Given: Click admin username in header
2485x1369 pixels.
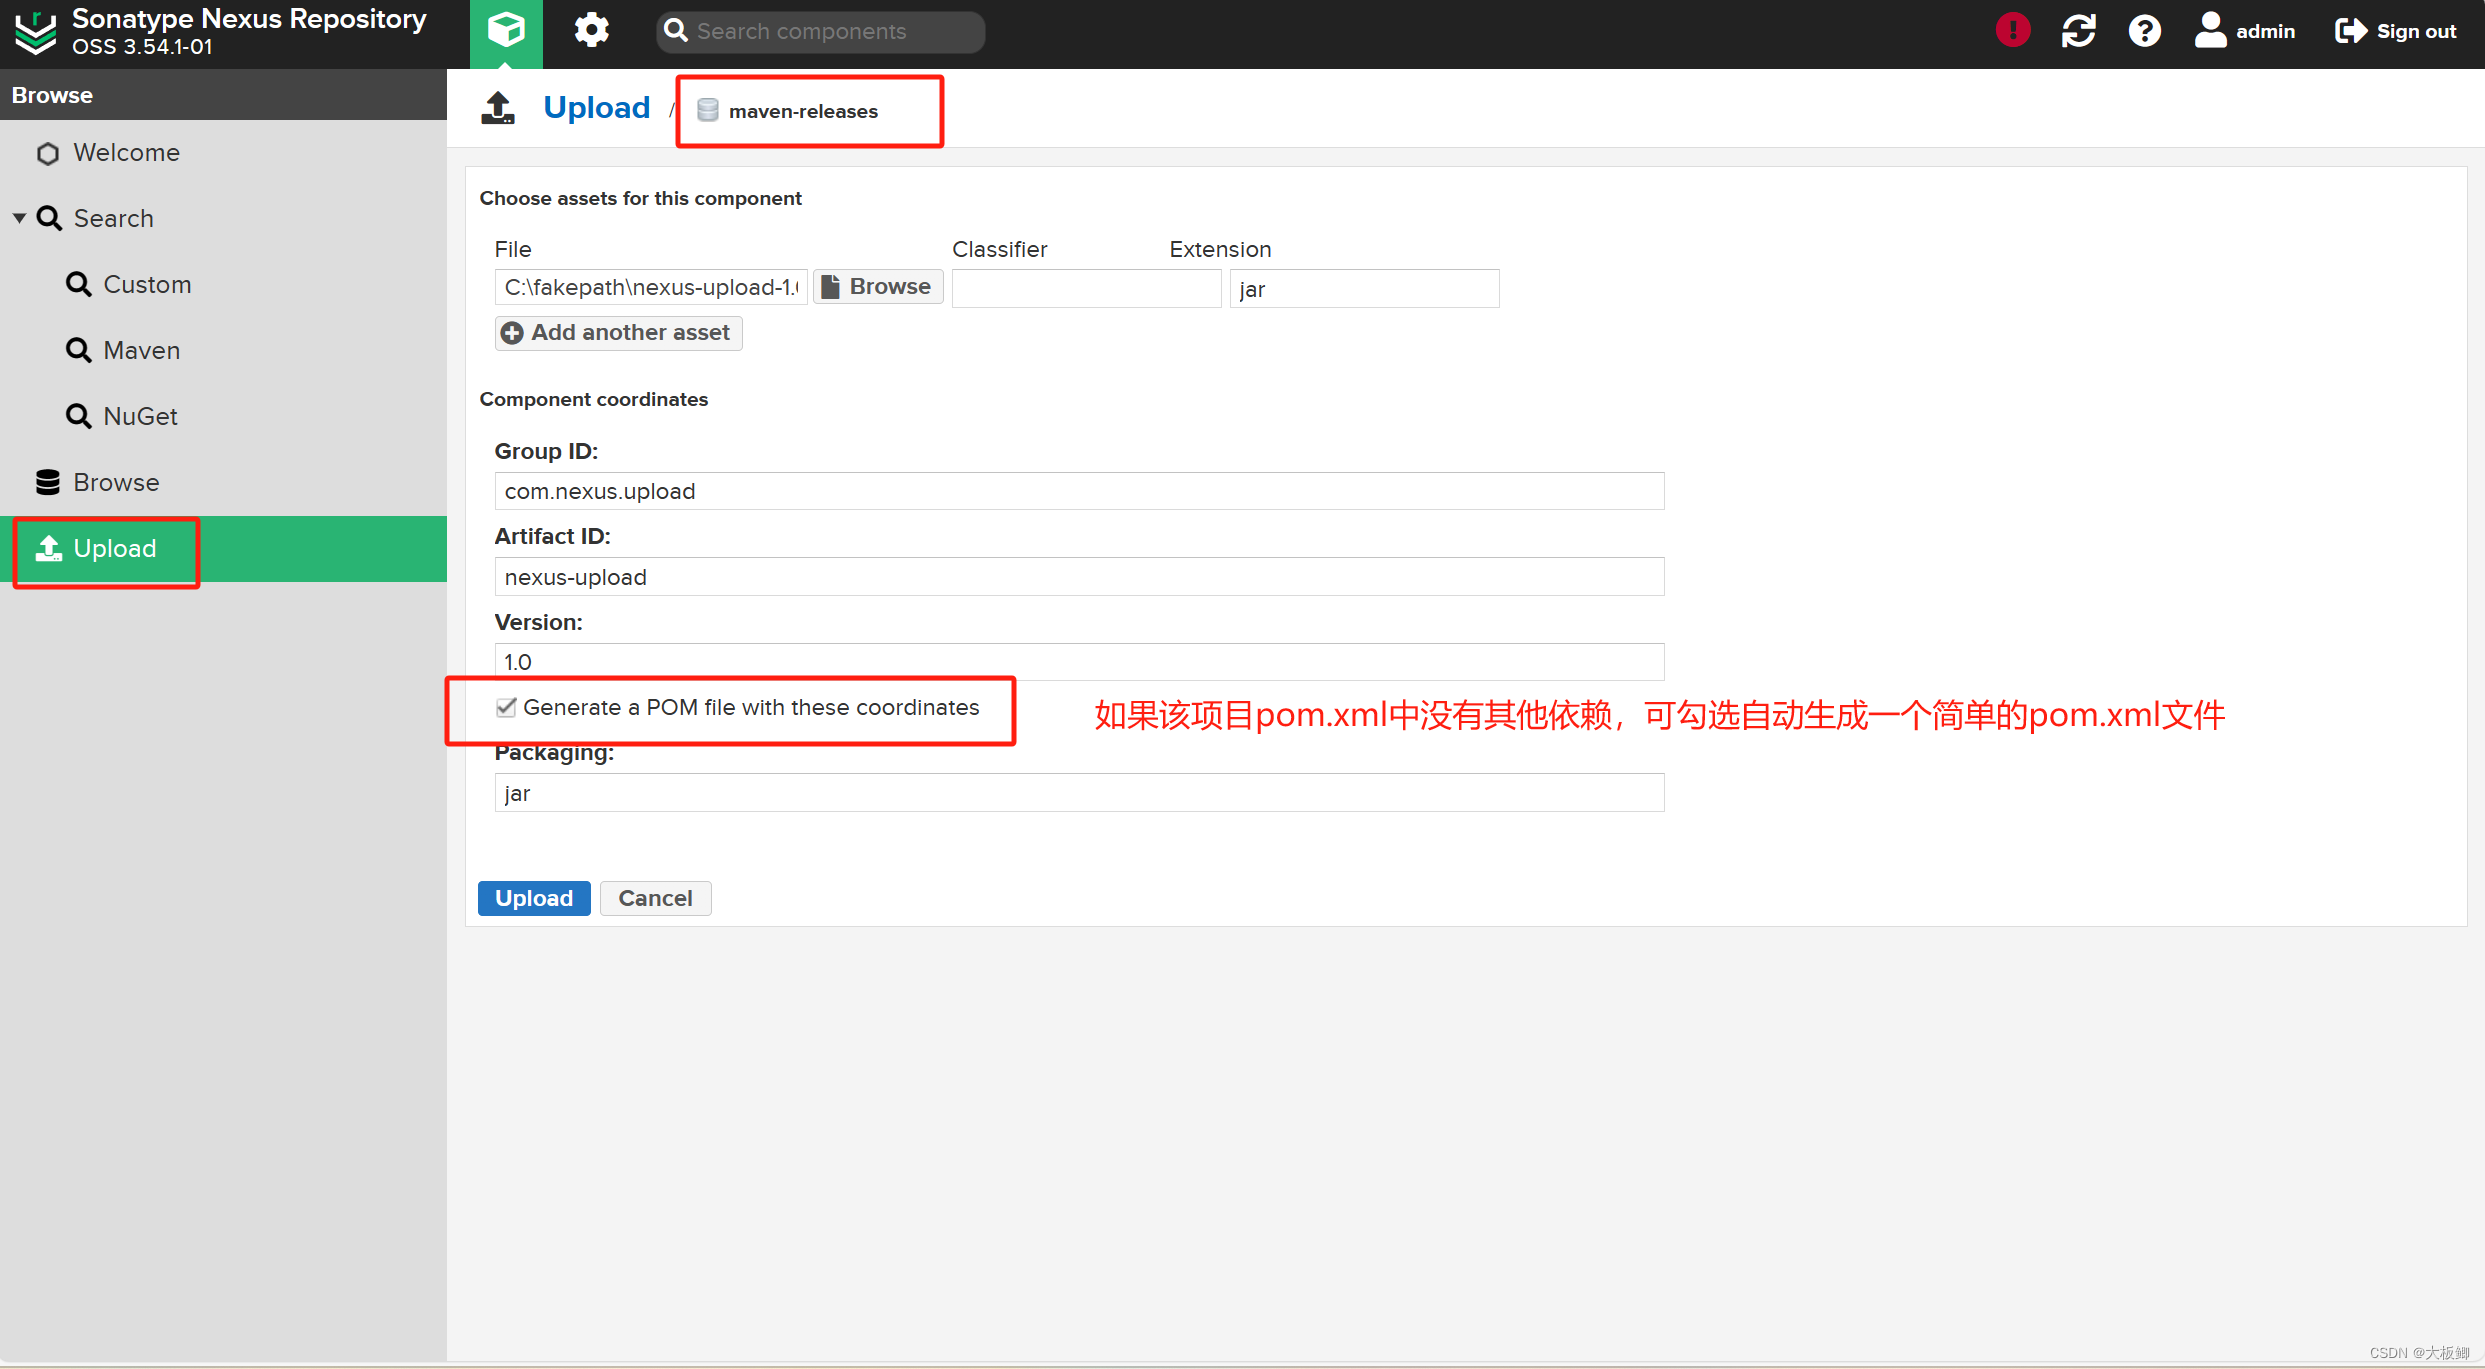Looking at the screenshot, I should point(2265,31).
